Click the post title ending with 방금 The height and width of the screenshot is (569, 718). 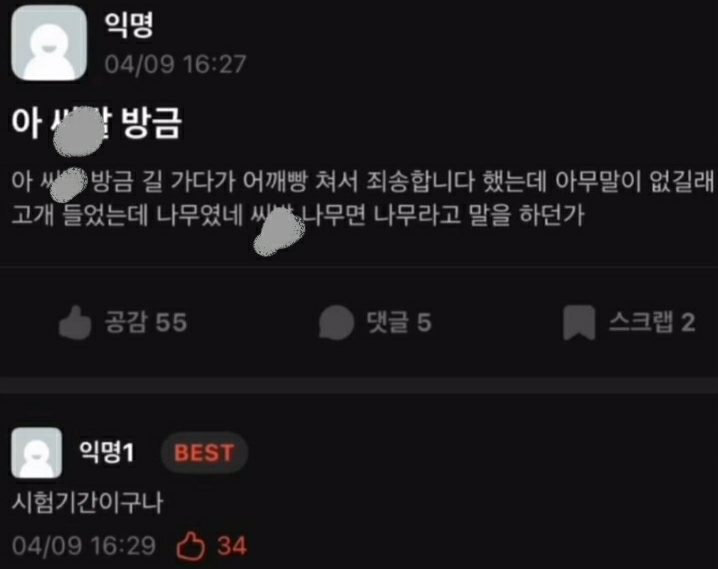[97, 123]
